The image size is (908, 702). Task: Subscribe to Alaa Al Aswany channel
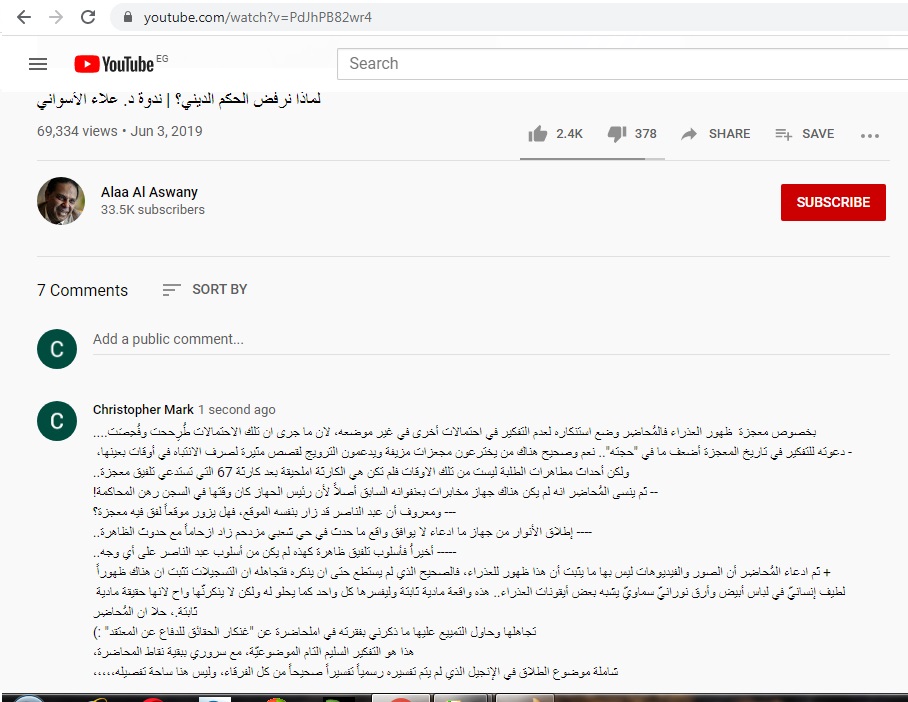[833, 202]
